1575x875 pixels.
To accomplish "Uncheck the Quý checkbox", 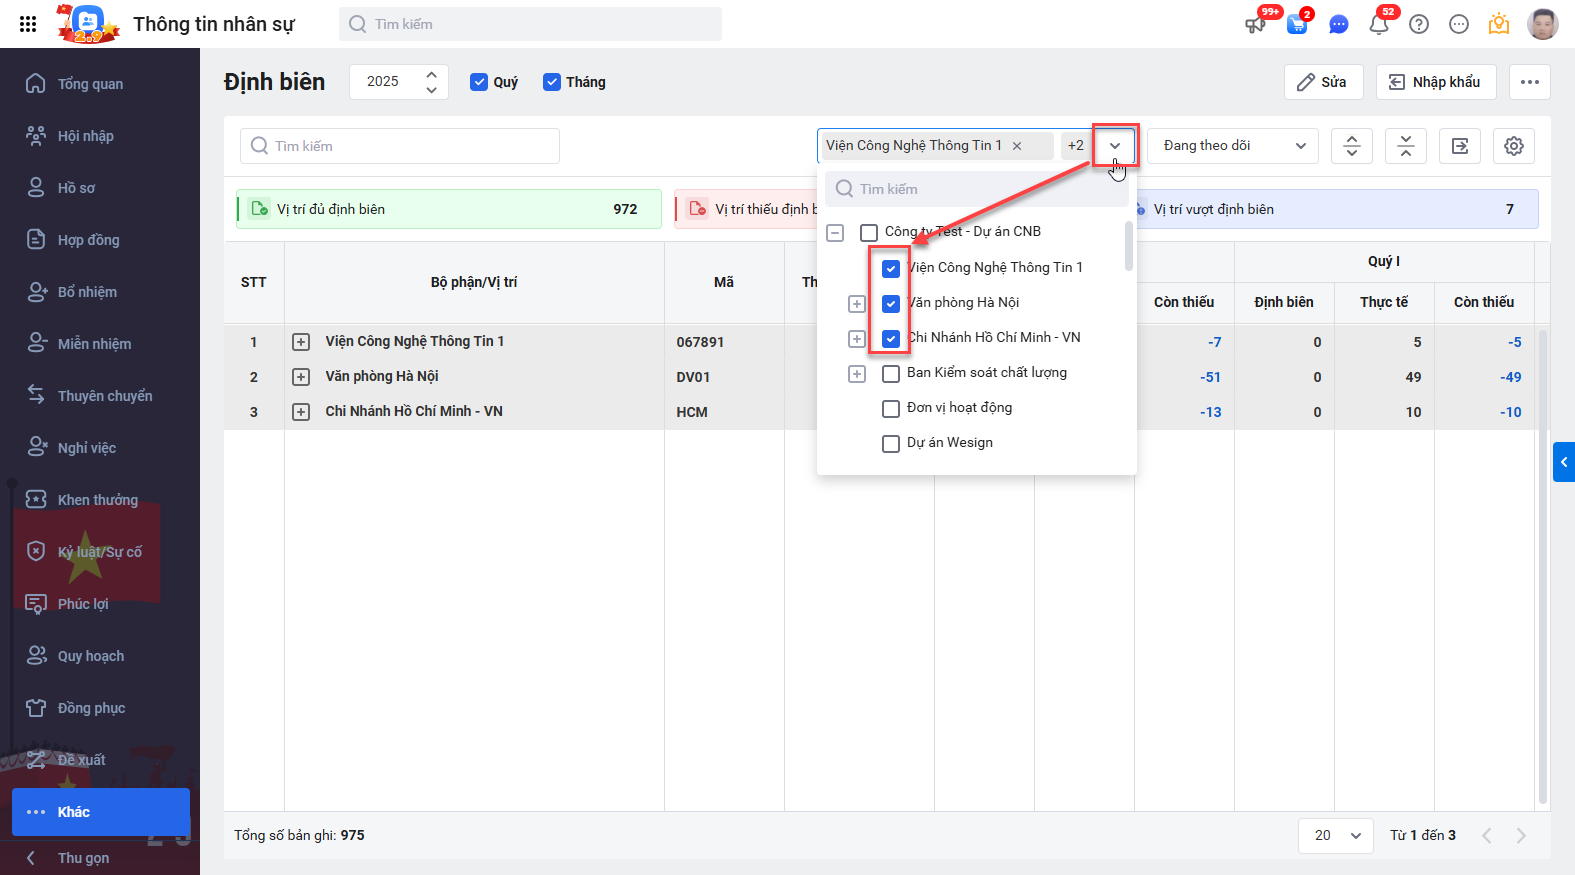I will (479, 82).
